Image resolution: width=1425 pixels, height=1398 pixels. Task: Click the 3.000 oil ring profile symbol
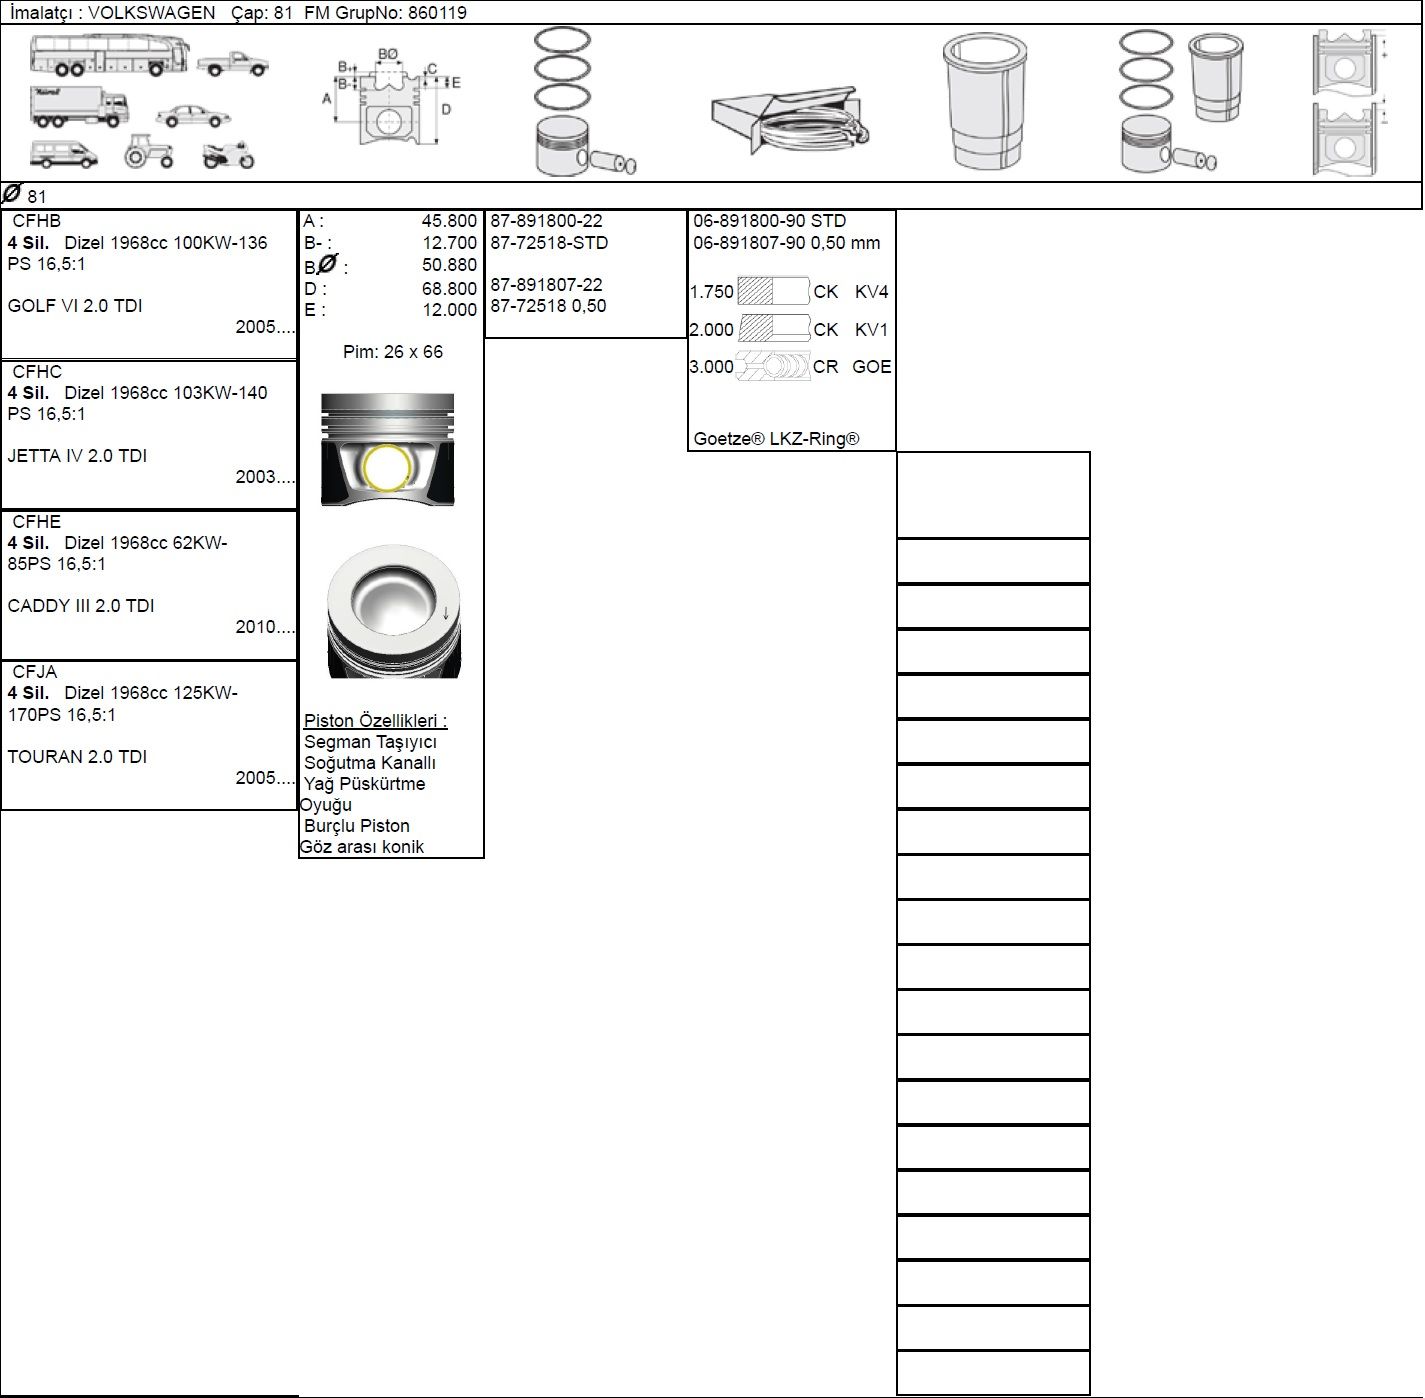click(x=773, y=366)
